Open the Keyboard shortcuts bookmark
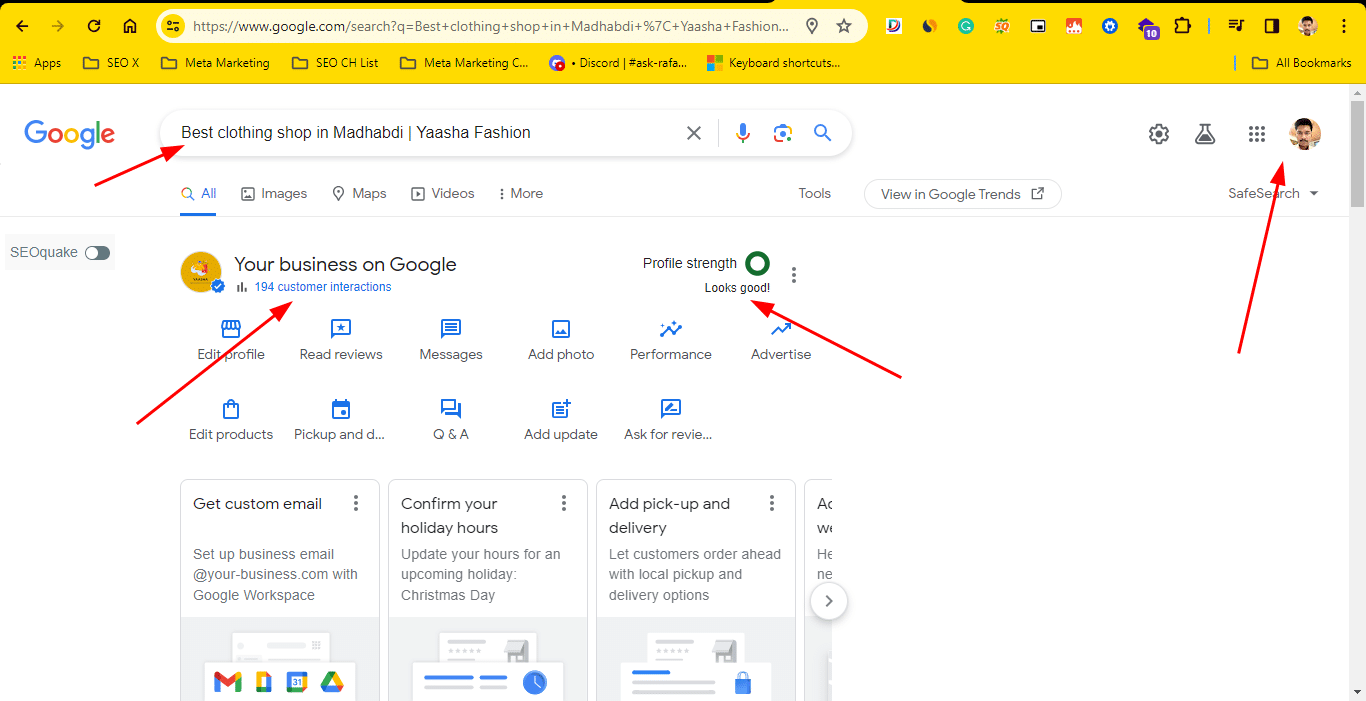The image size is (1366, 701). click(x=773, y=63)
